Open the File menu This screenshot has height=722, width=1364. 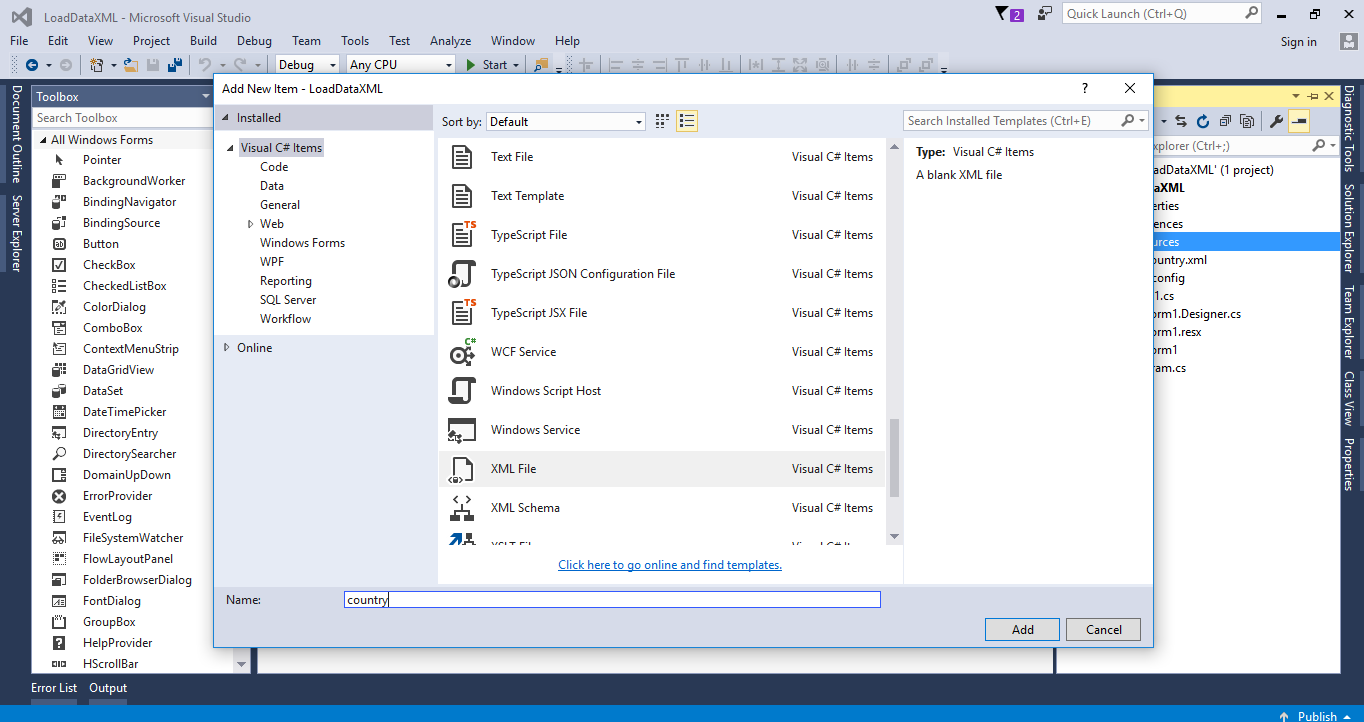point(19,41)
